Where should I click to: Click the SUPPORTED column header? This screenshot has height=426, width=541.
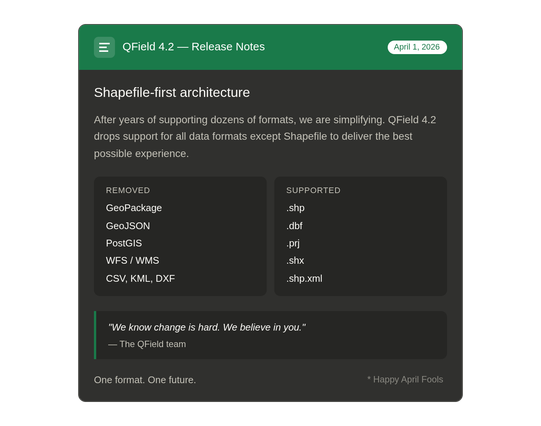(313, 190)
